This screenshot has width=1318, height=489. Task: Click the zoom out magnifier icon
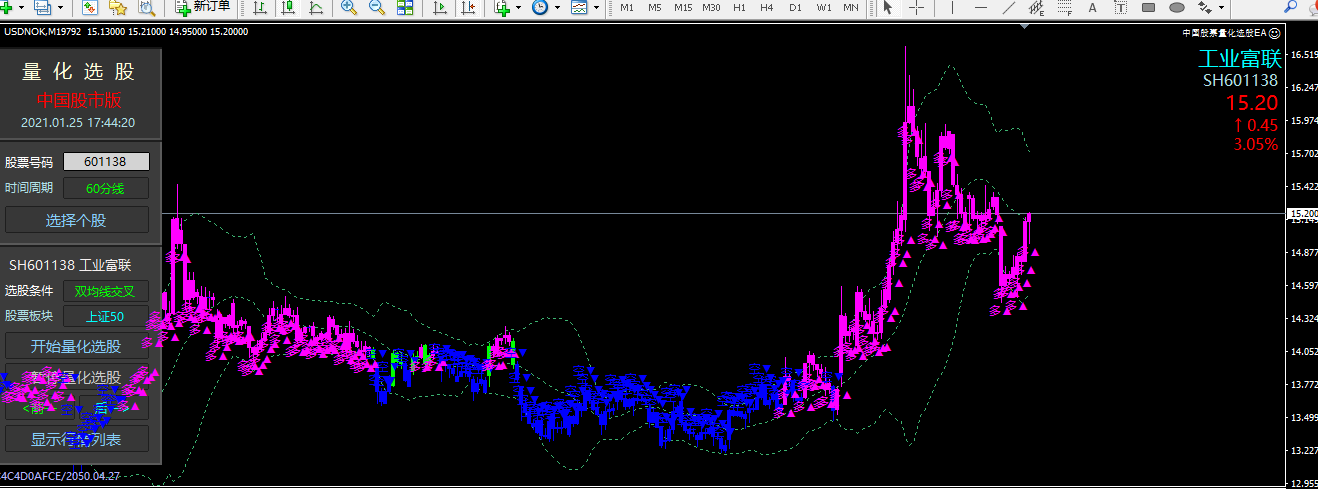click(377, 7)
